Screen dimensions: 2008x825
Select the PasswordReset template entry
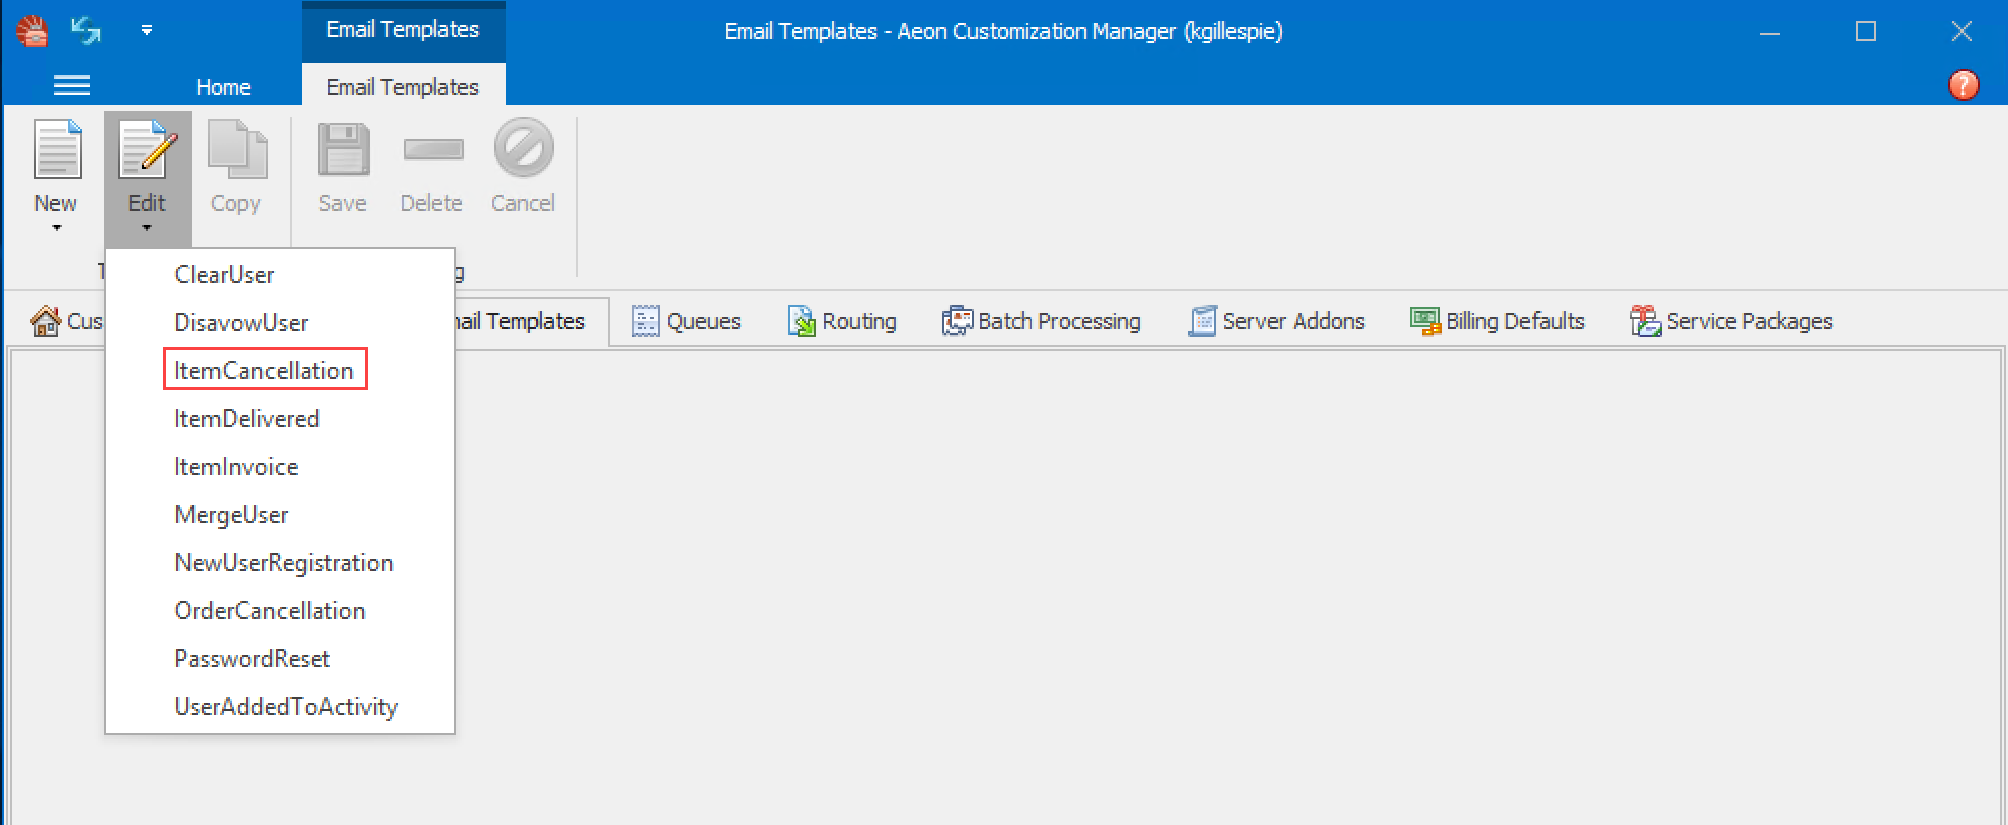tap(252, 658)
